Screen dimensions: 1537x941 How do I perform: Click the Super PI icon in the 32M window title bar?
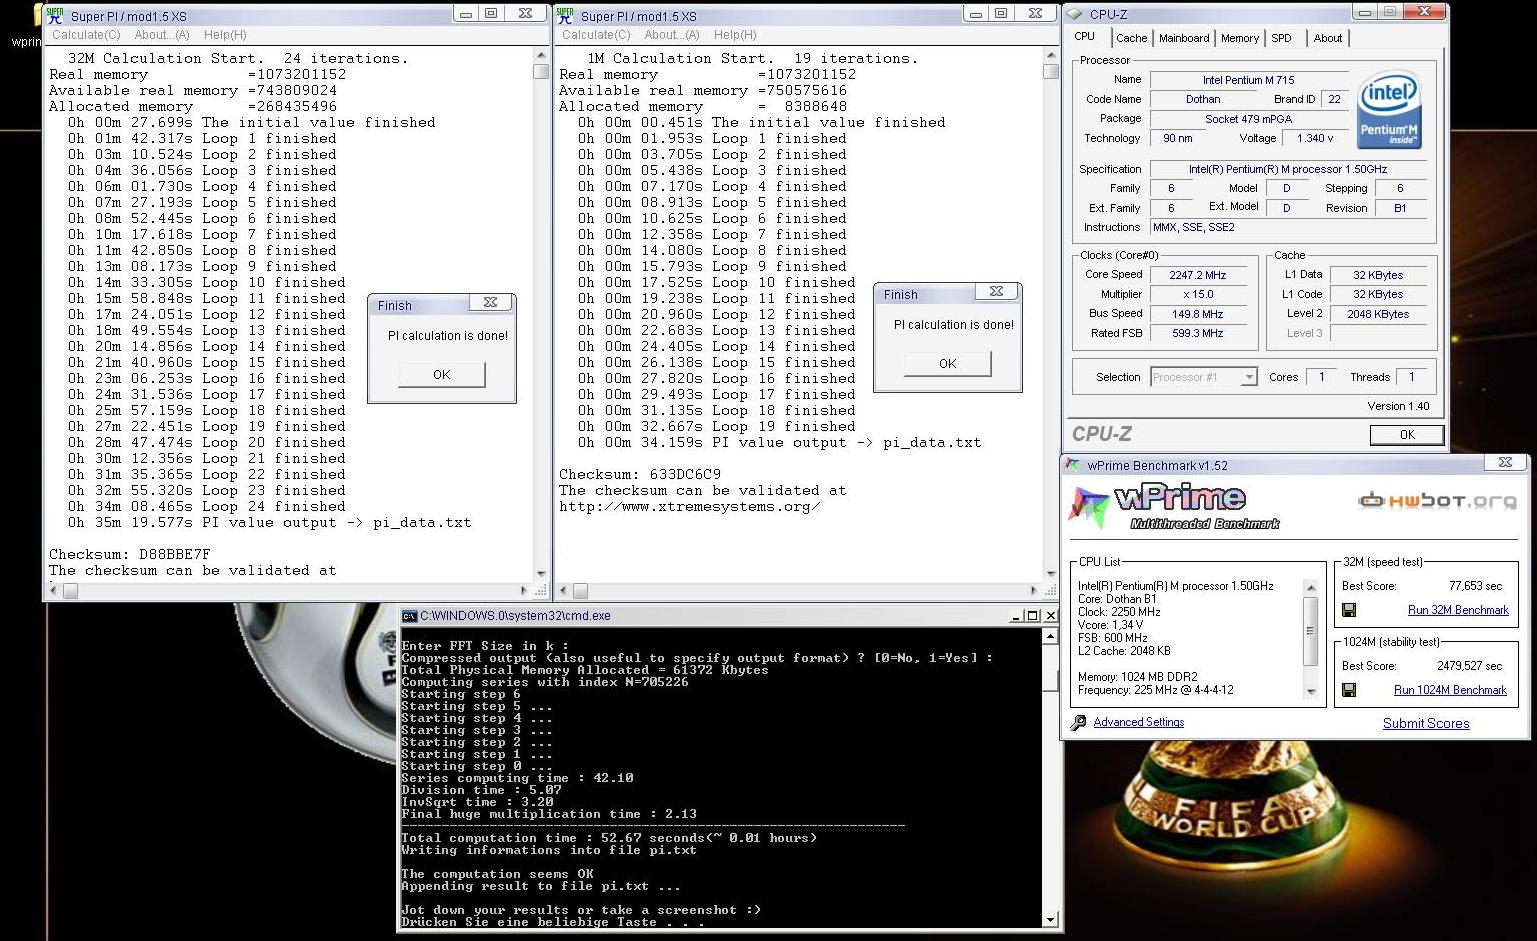coord(55,15)
